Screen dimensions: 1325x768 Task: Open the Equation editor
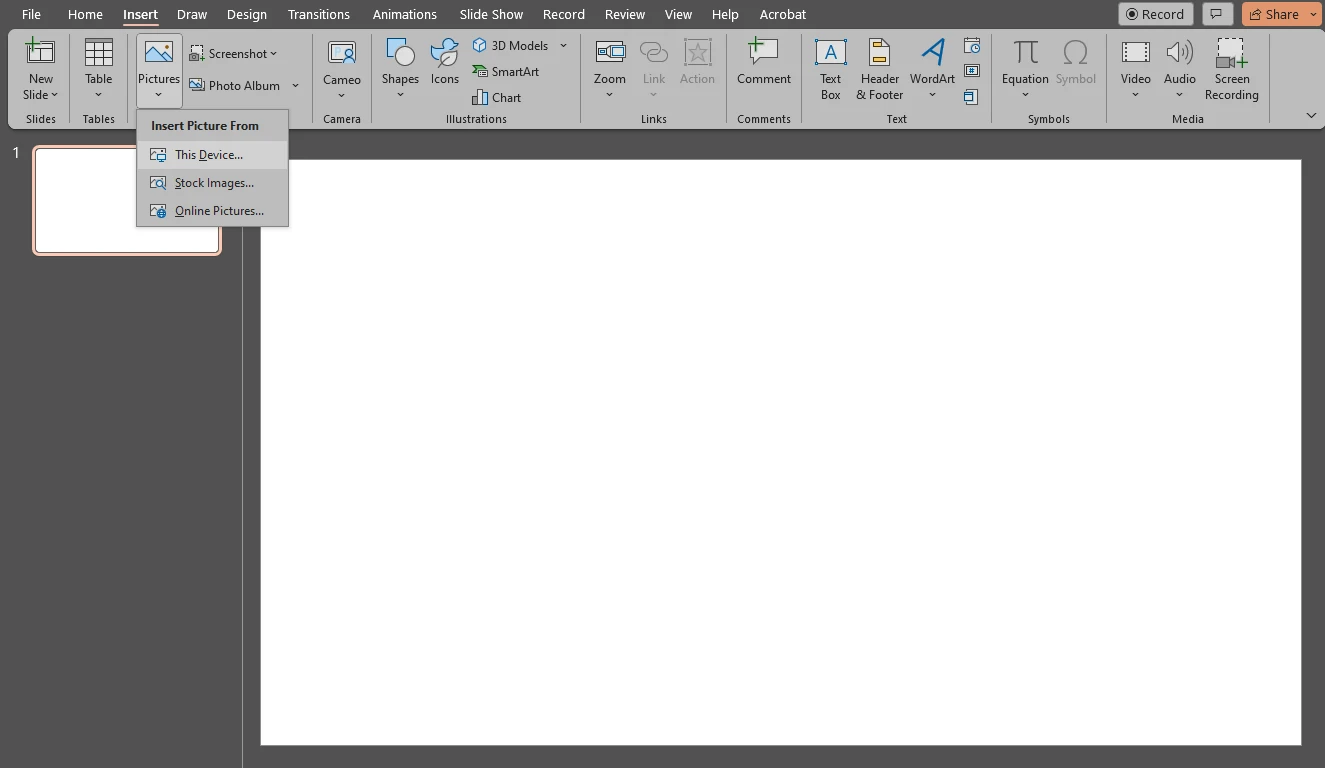pos(1024,68)
